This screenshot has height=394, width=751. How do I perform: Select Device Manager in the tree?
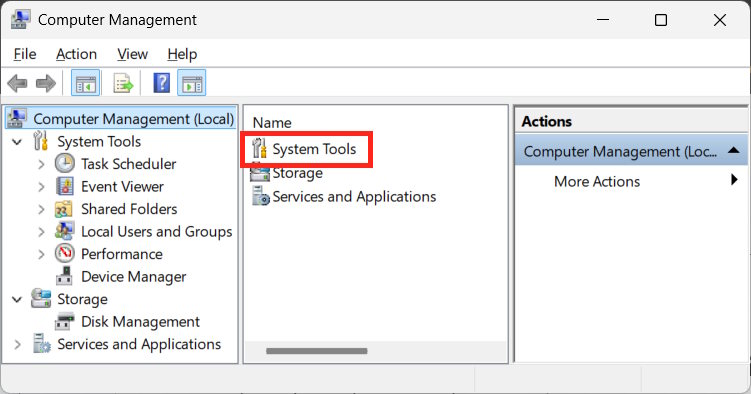(134, 276)
